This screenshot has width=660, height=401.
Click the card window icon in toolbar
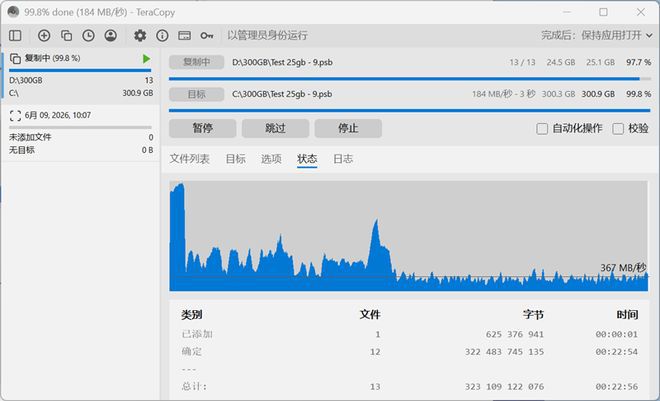[184, 35]
